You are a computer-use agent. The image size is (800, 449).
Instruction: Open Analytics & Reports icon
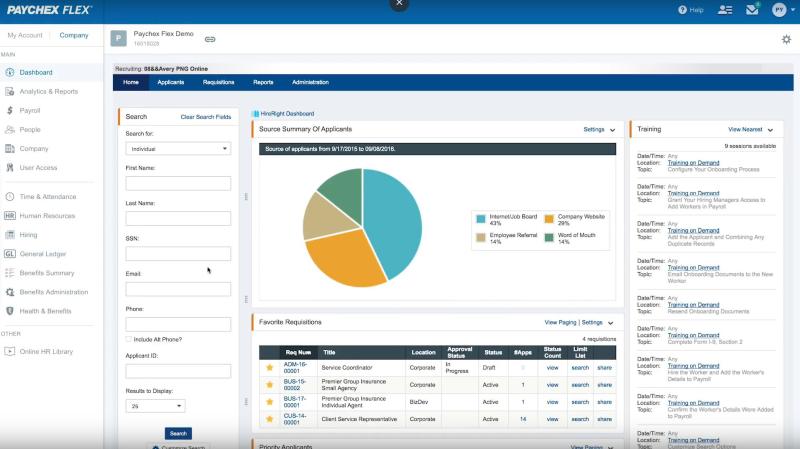(x=10, y=91)
